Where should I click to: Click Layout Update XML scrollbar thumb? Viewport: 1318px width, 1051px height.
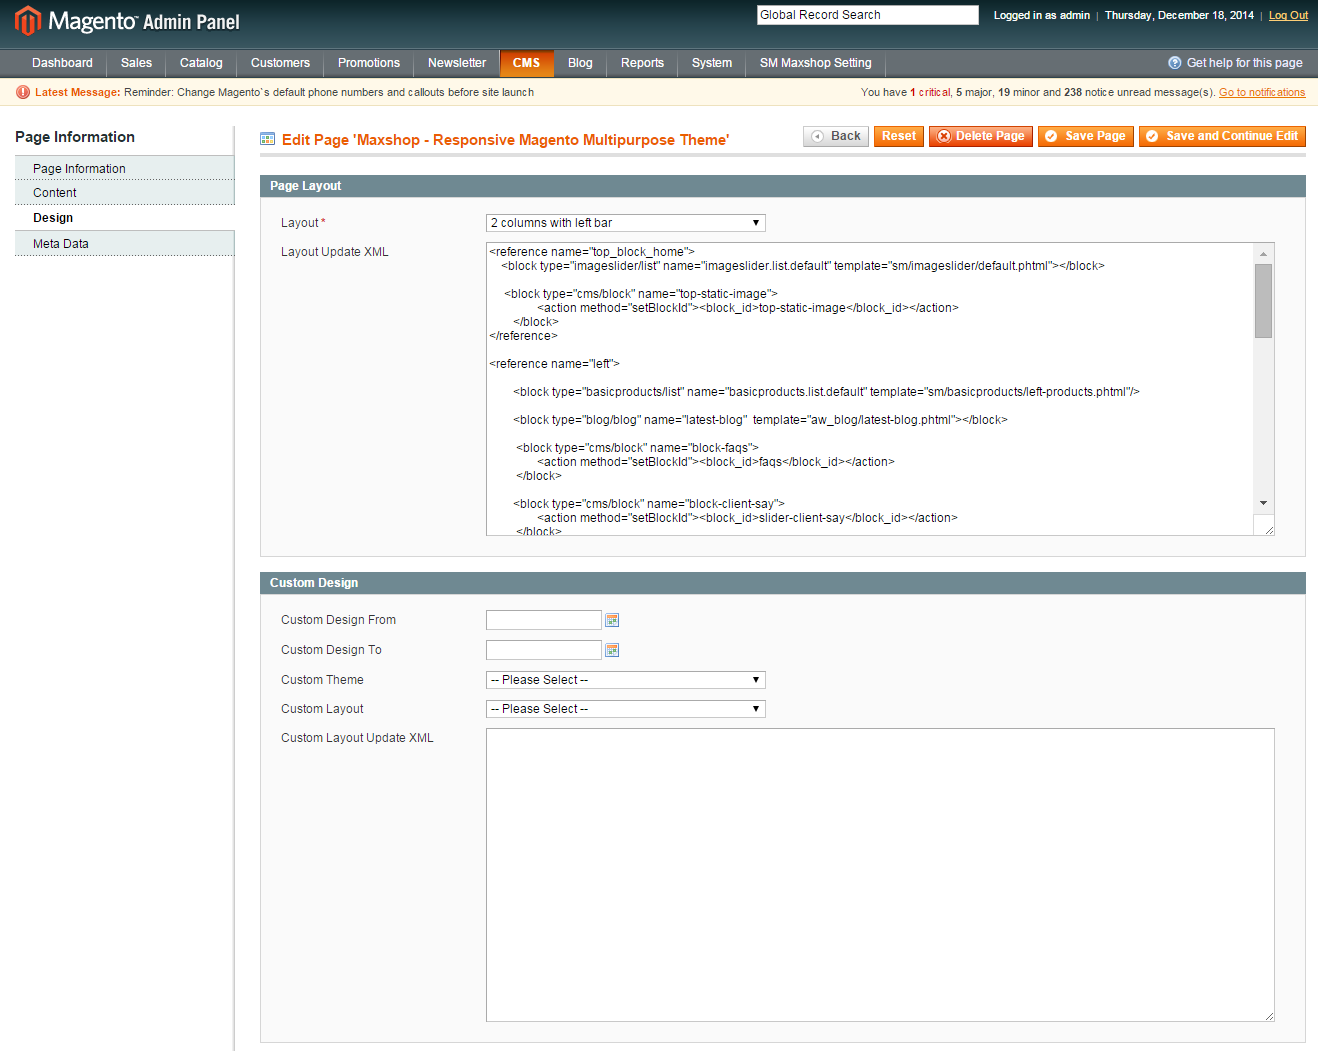pyautogui.click(x=1264, y=301)
